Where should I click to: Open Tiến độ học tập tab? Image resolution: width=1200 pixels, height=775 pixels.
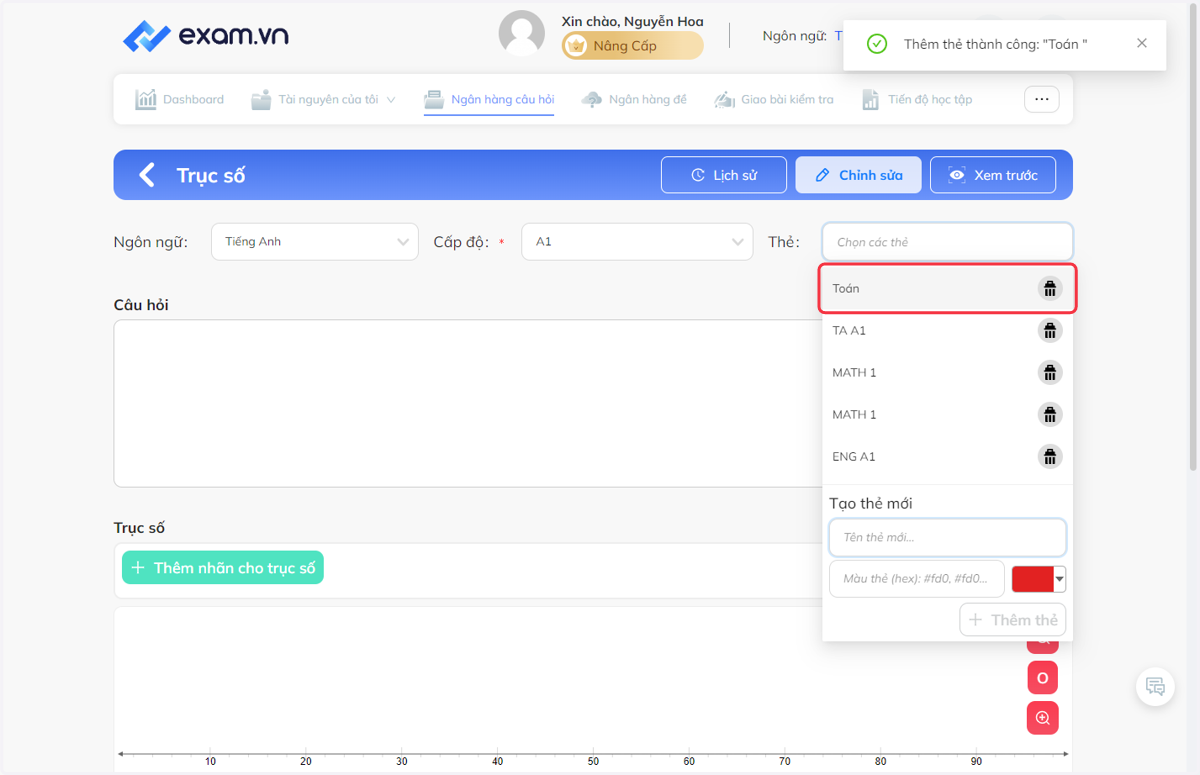pyautogui.click(x=917, y=100)
